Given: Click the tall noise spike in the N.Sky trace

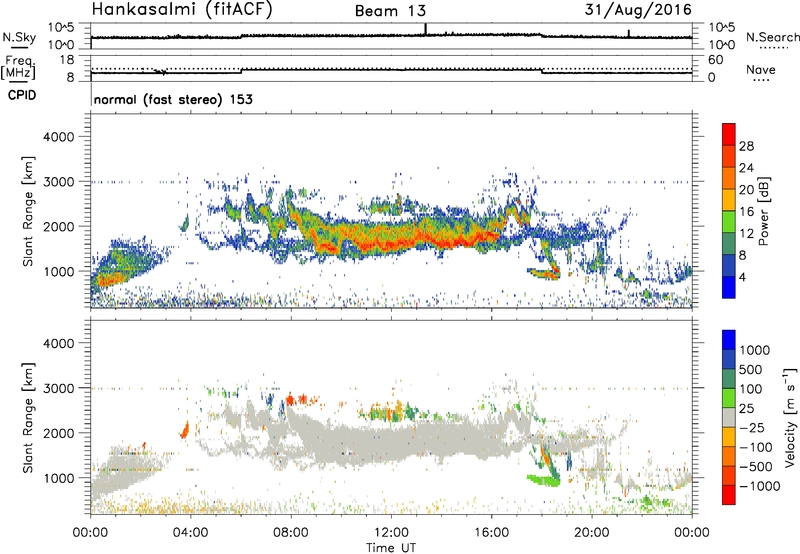Looking at the screenshot, I should point(426,29).
